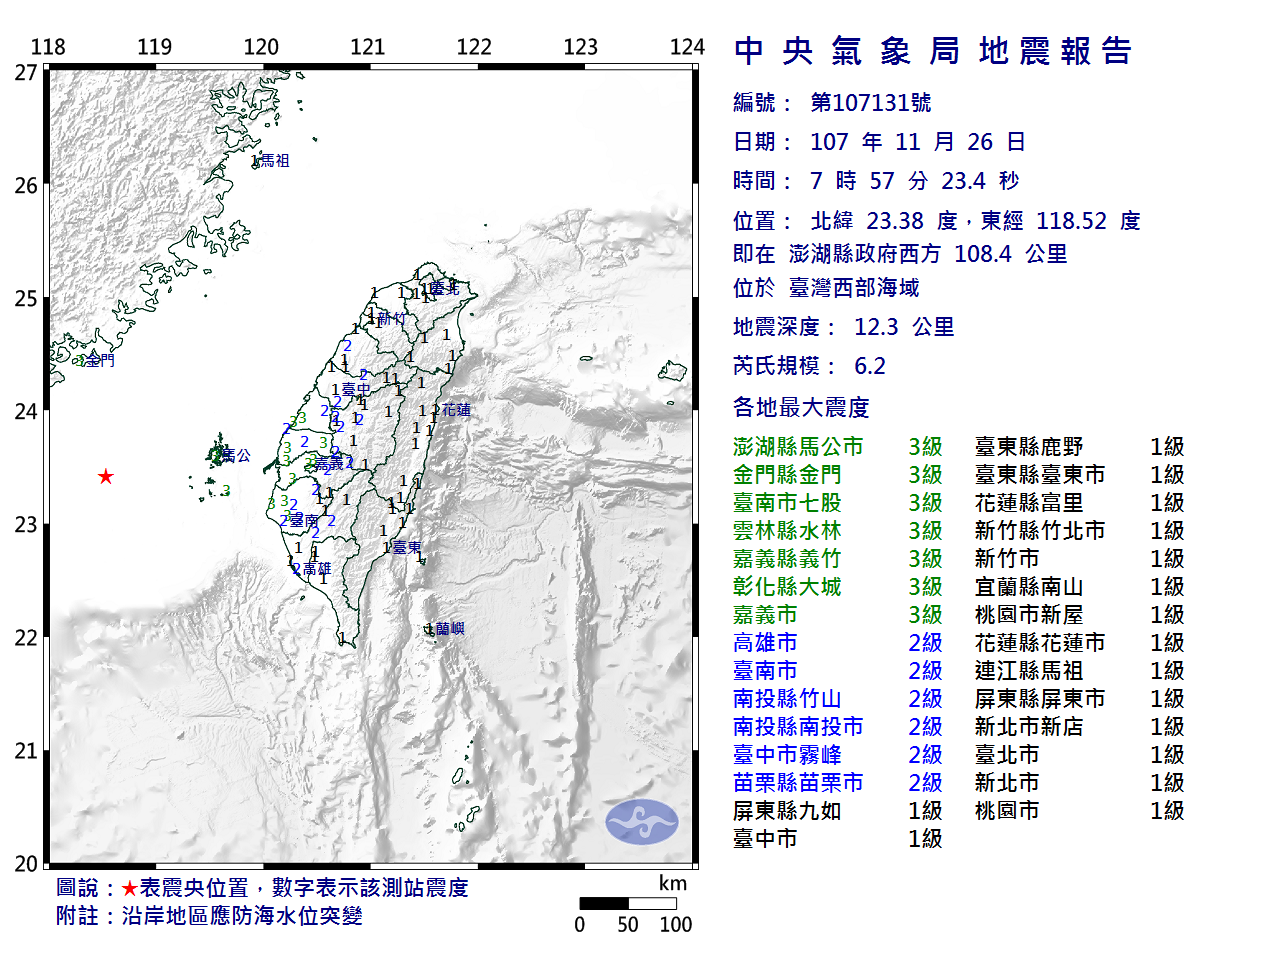
Task: Click the entry 新竹縣竹北市
Action: (1040, 531)
